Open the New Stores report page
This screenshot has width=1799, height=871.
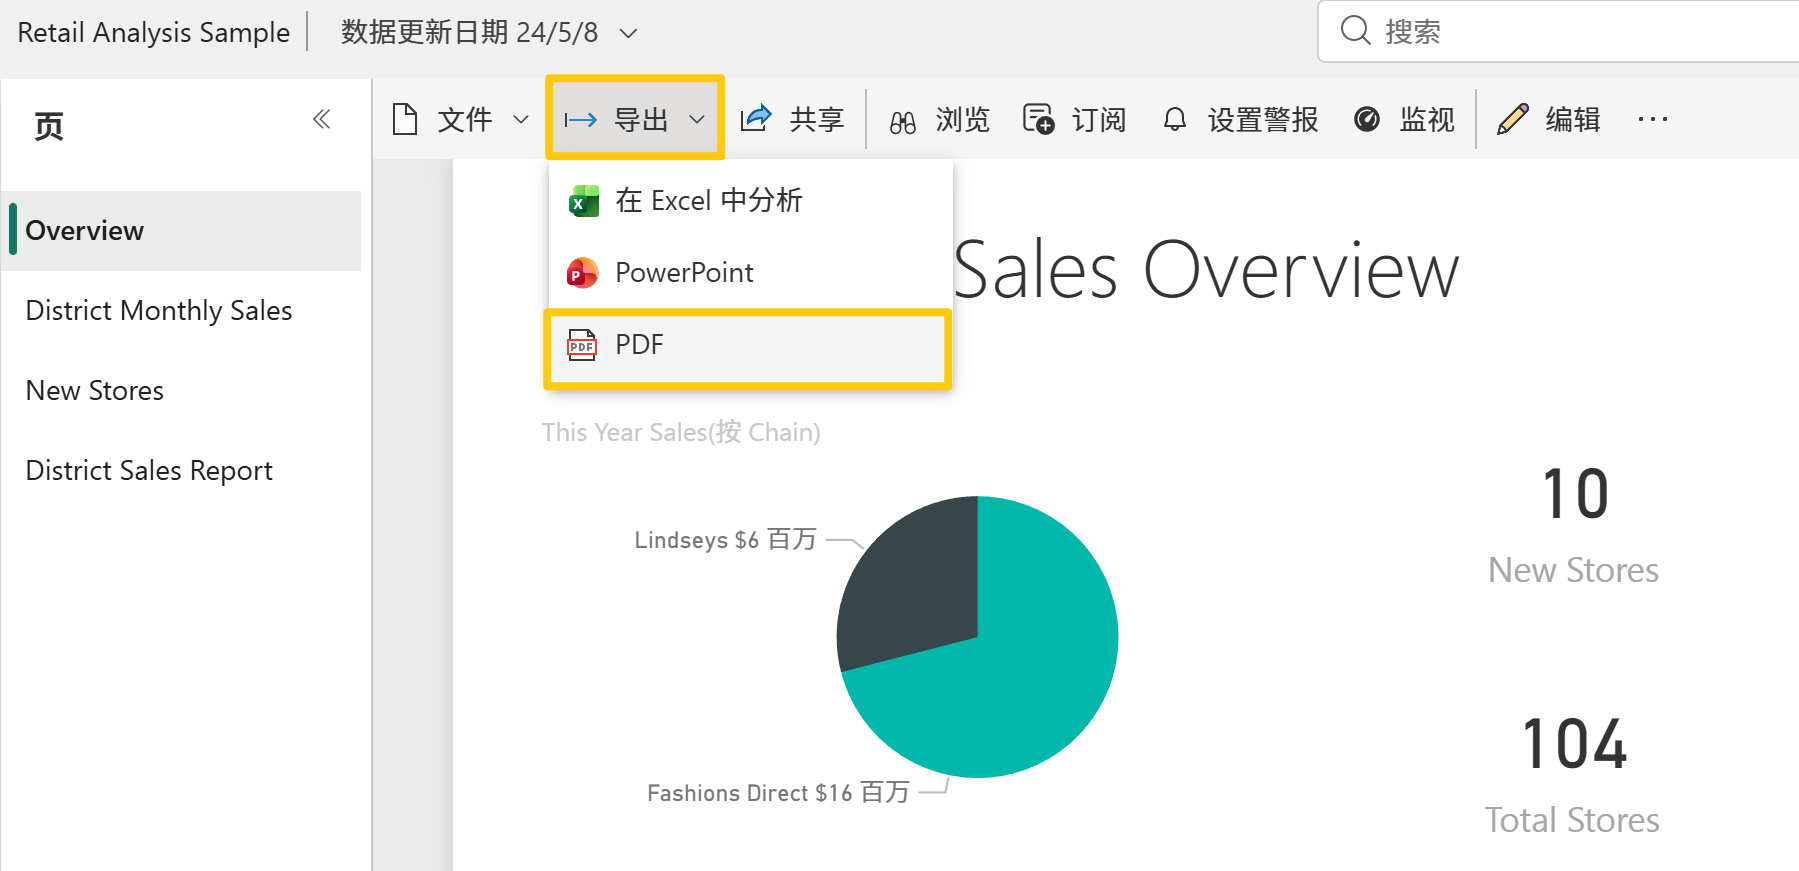94,390
